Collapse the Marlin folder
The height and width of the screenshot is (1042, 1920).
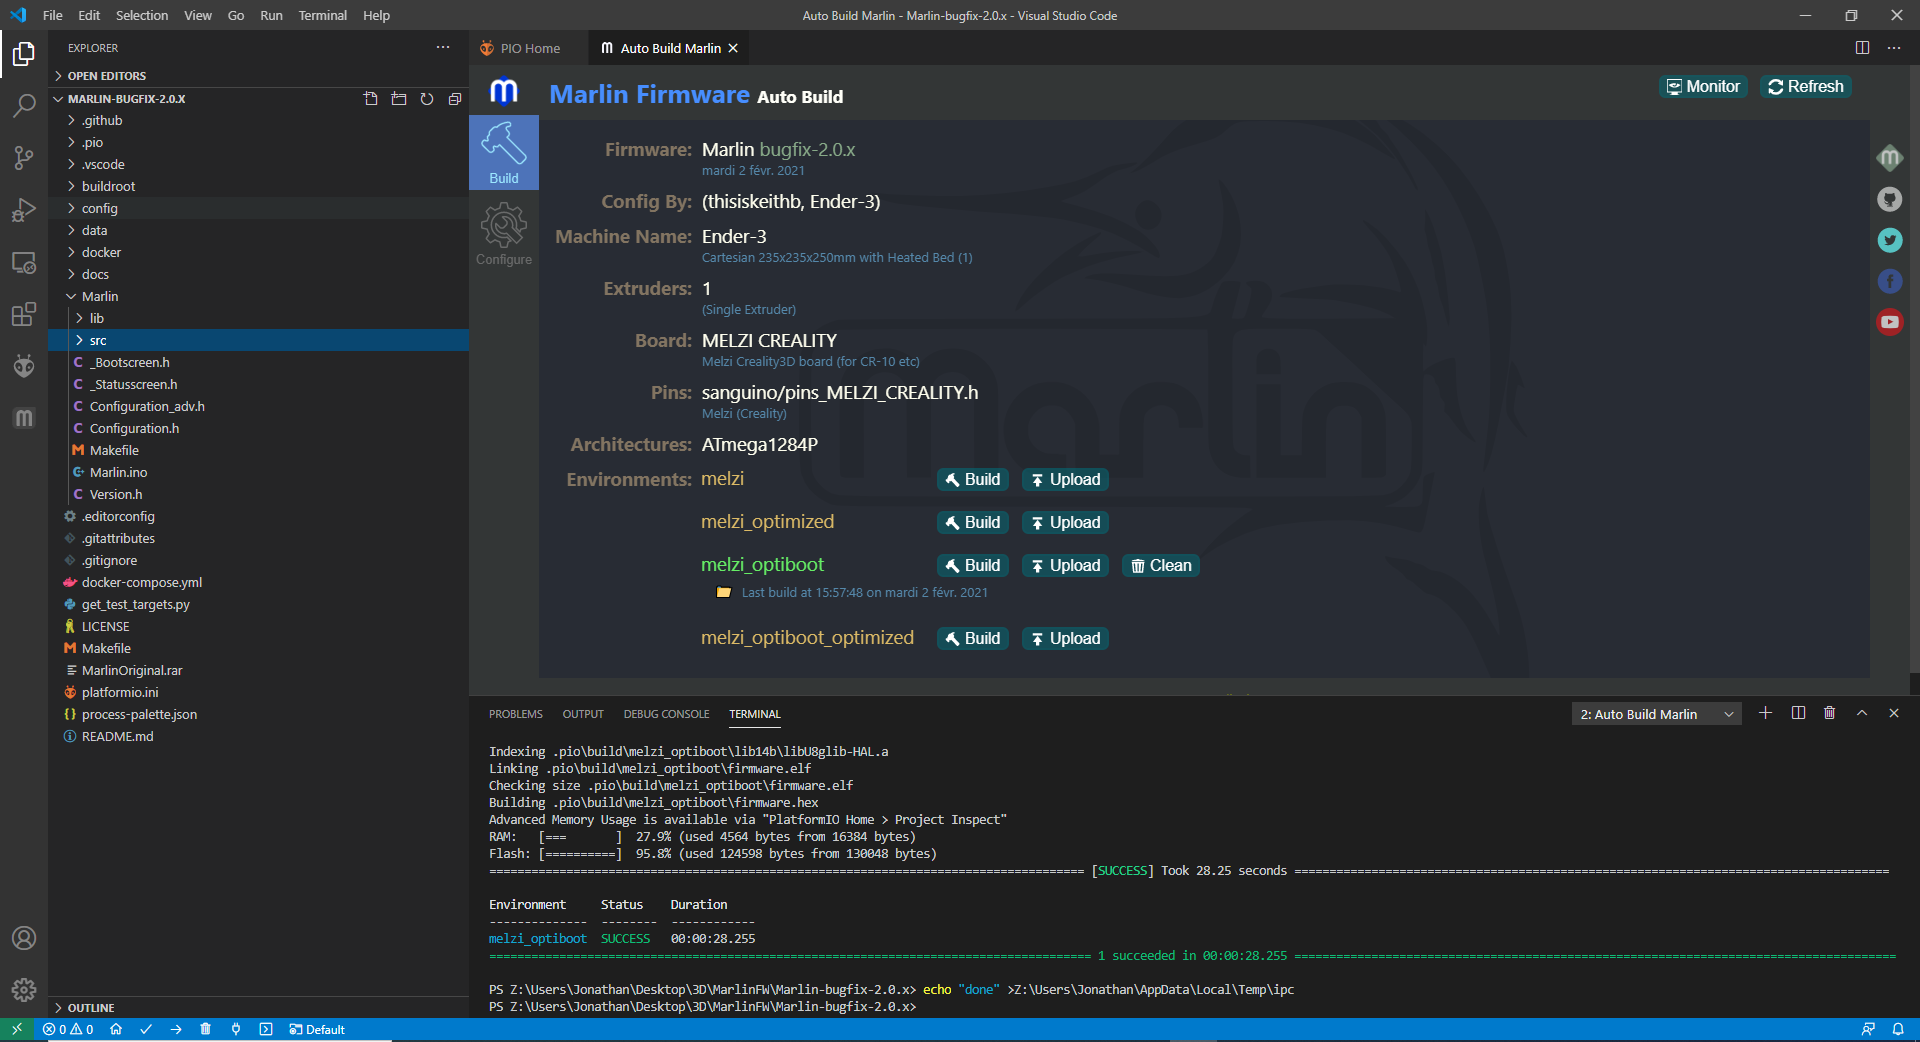(x=258, y=297)
